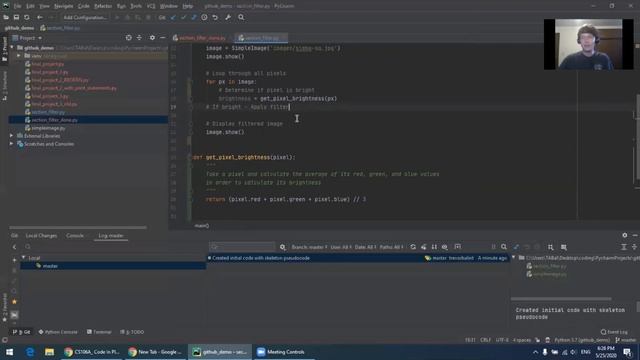Expand the venv folder
This screenshot has height=360, width=640.
(x=19, y=56)
